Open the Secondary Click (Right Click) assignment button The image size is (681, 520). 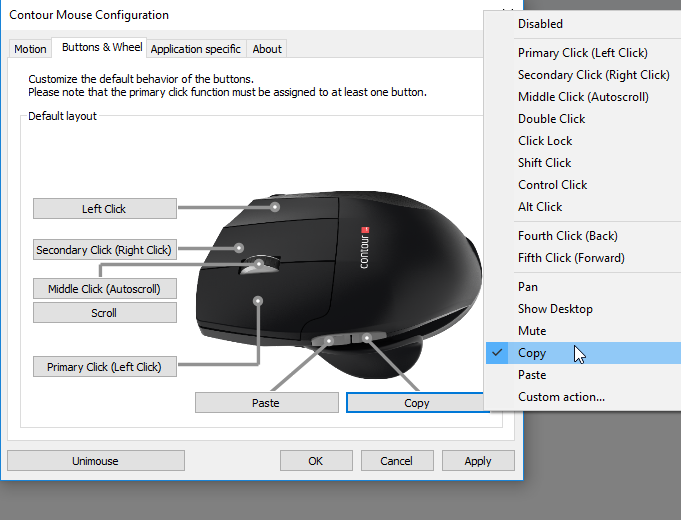(105, 250)
